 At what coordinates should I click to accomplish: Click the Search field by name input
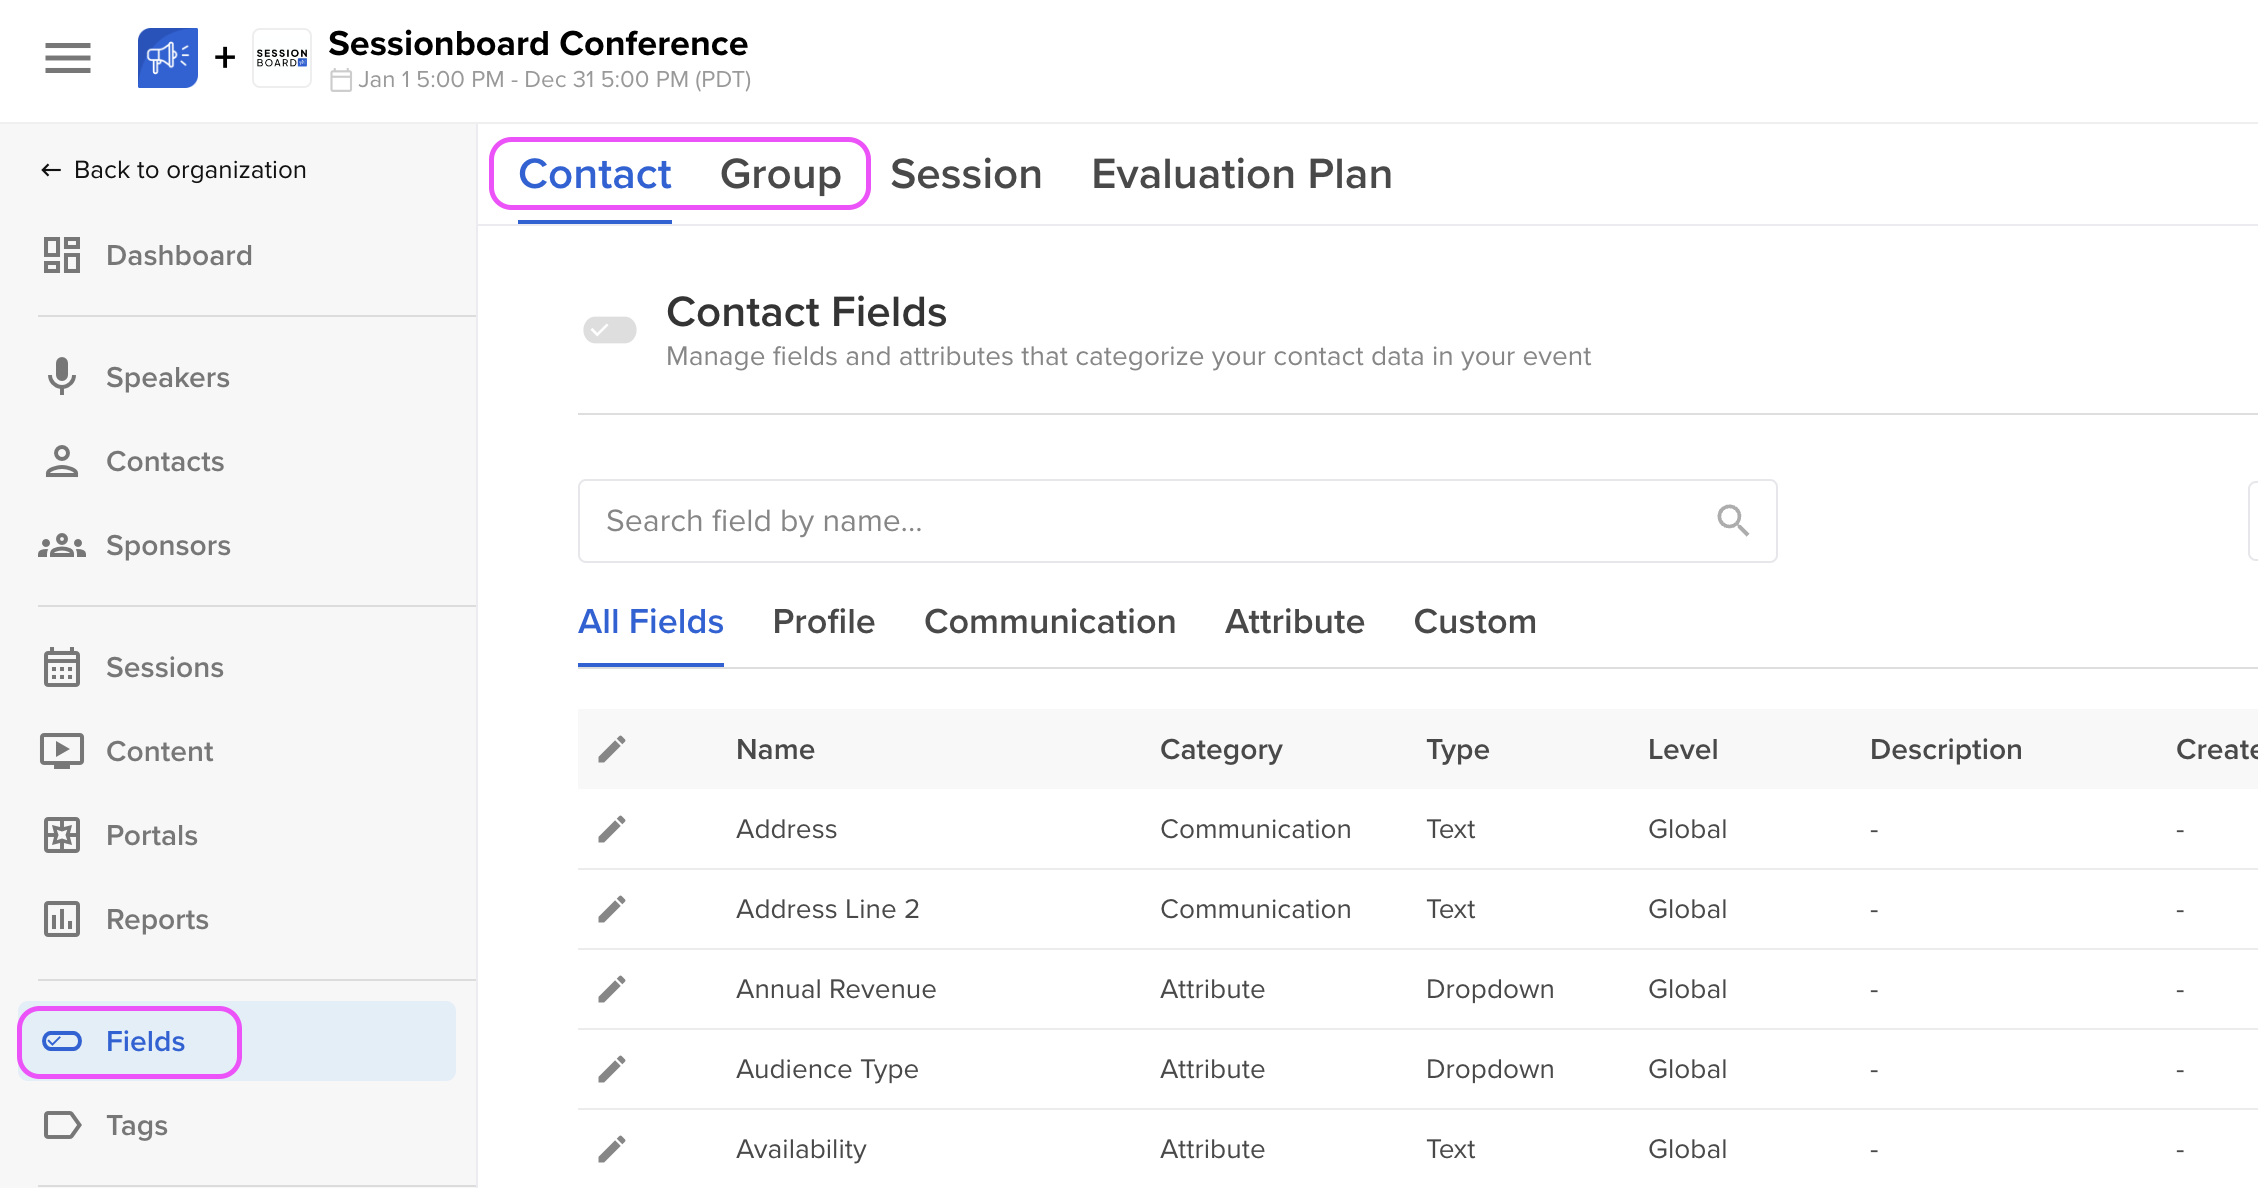(x=1150, y=521)
